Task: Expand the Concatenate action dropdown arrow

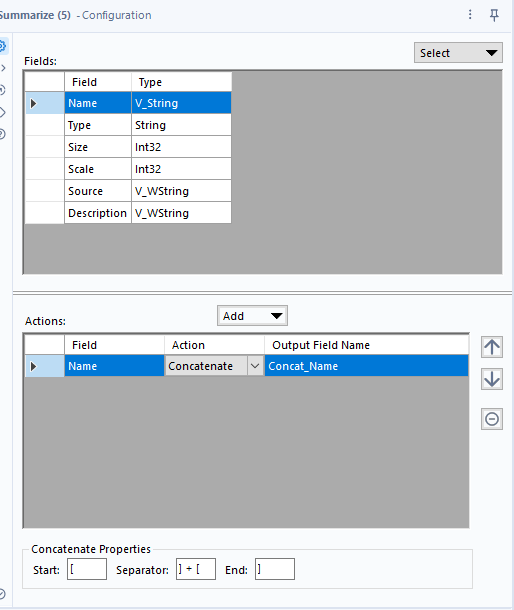Action: [x=255, y=366]
